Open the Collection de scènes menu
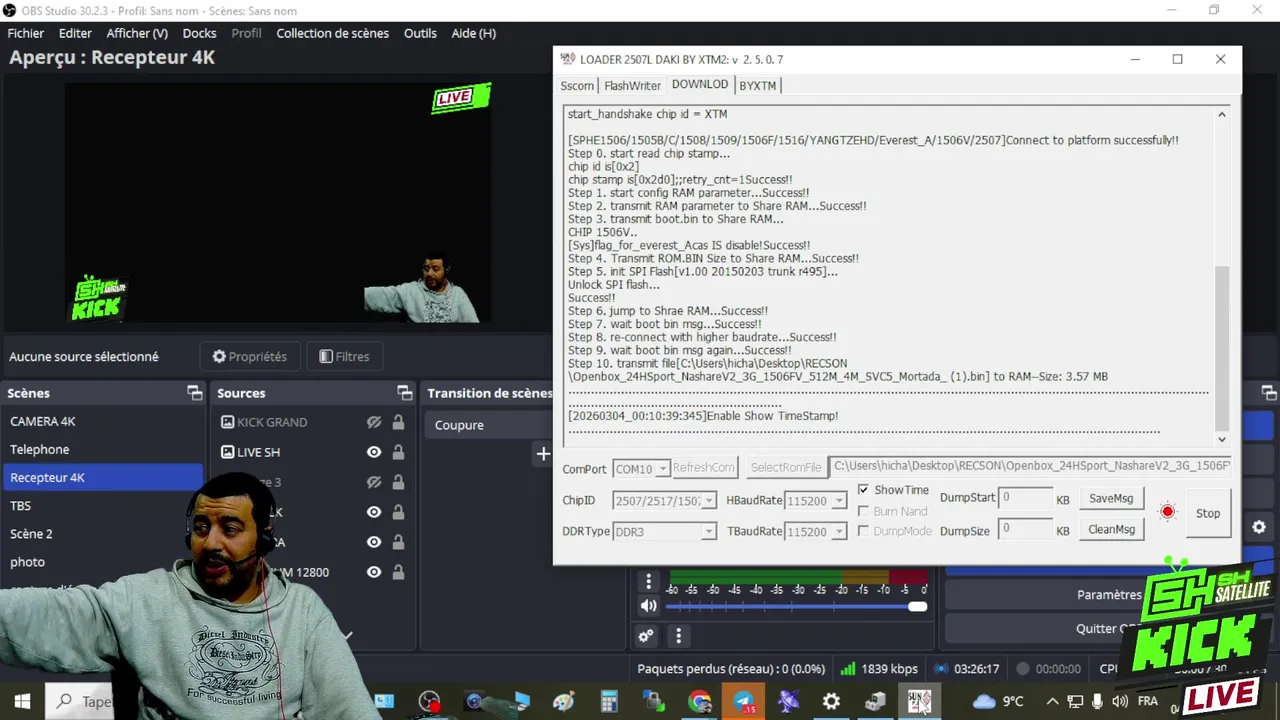 333,33
